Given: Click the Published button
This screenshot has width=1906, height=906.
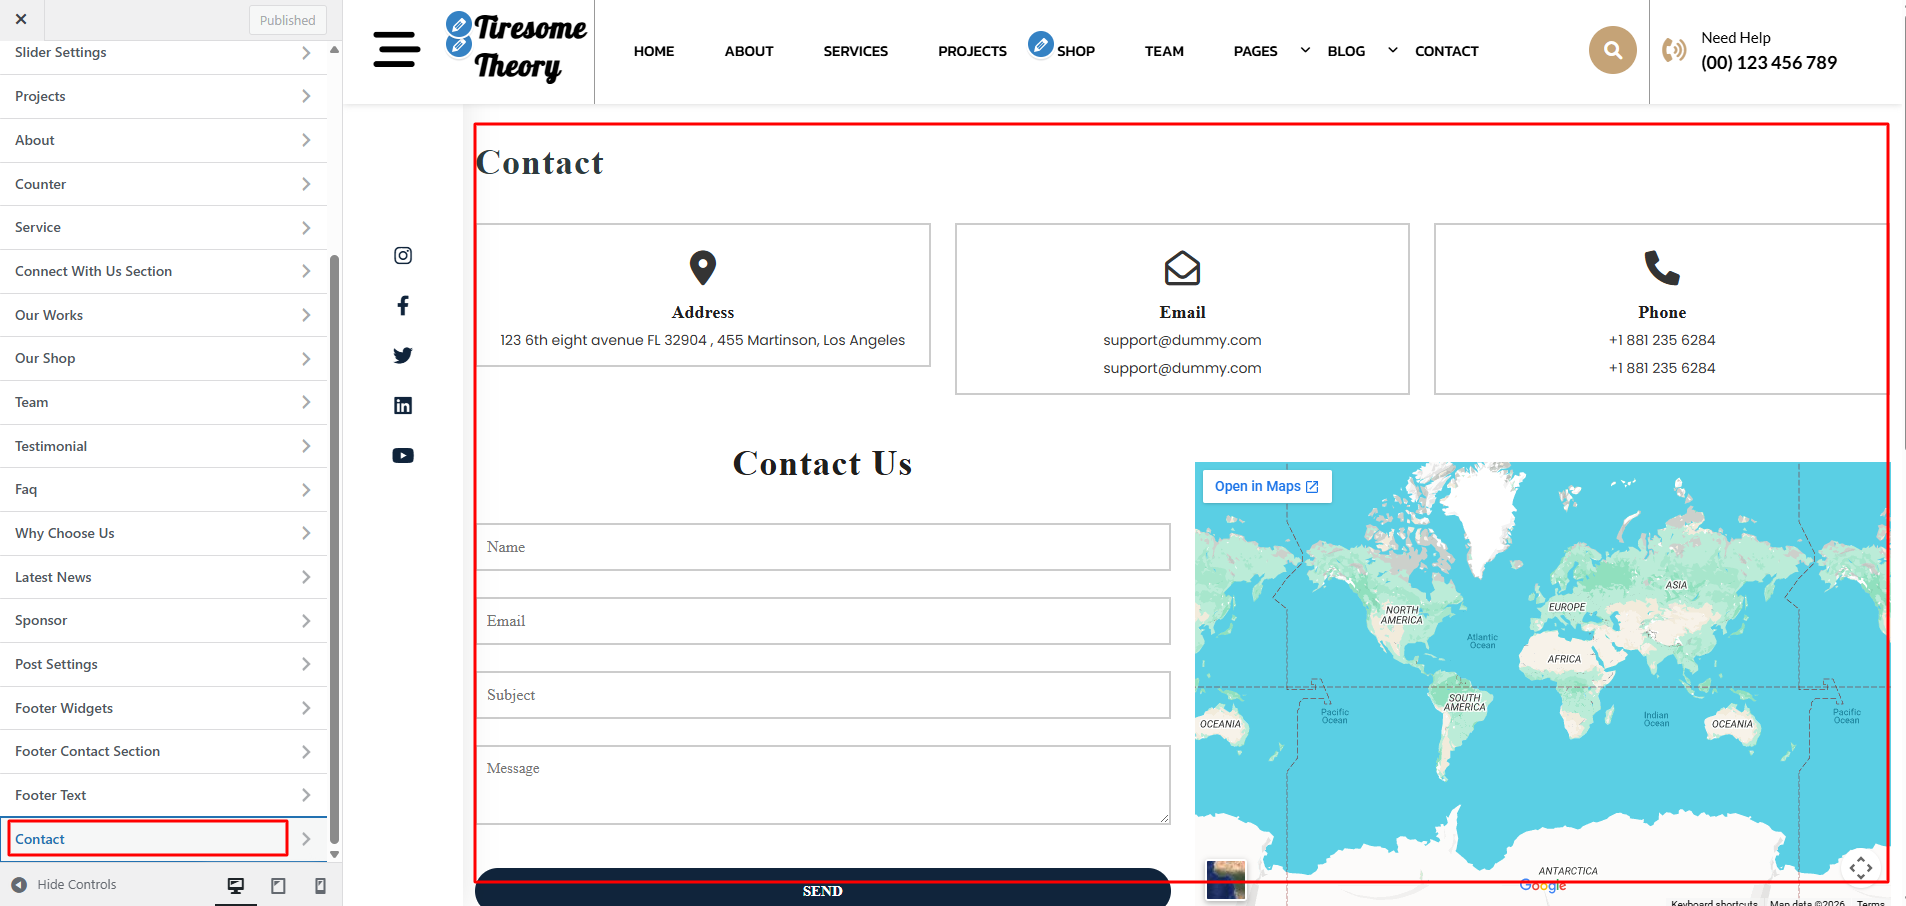Looking at the screenshot, I should tap(287, 20).
